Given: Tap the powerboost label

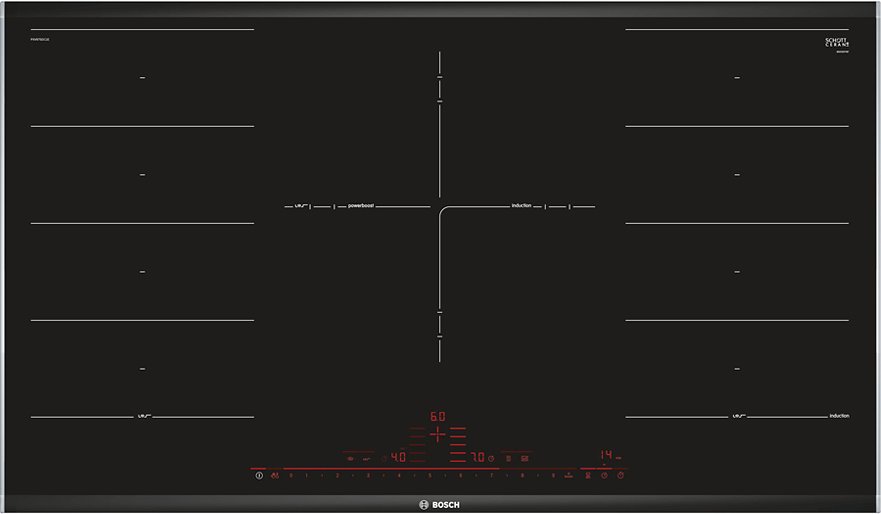Looking at the screenshot, I should click(361, 206).
